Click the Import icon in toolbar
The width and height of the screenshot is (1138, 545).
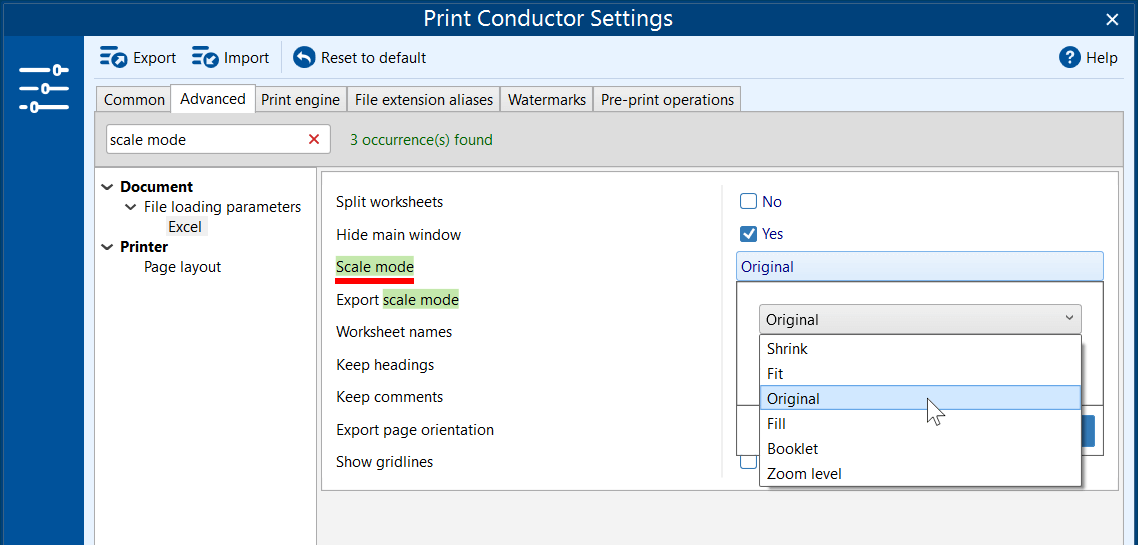[205, 58]
